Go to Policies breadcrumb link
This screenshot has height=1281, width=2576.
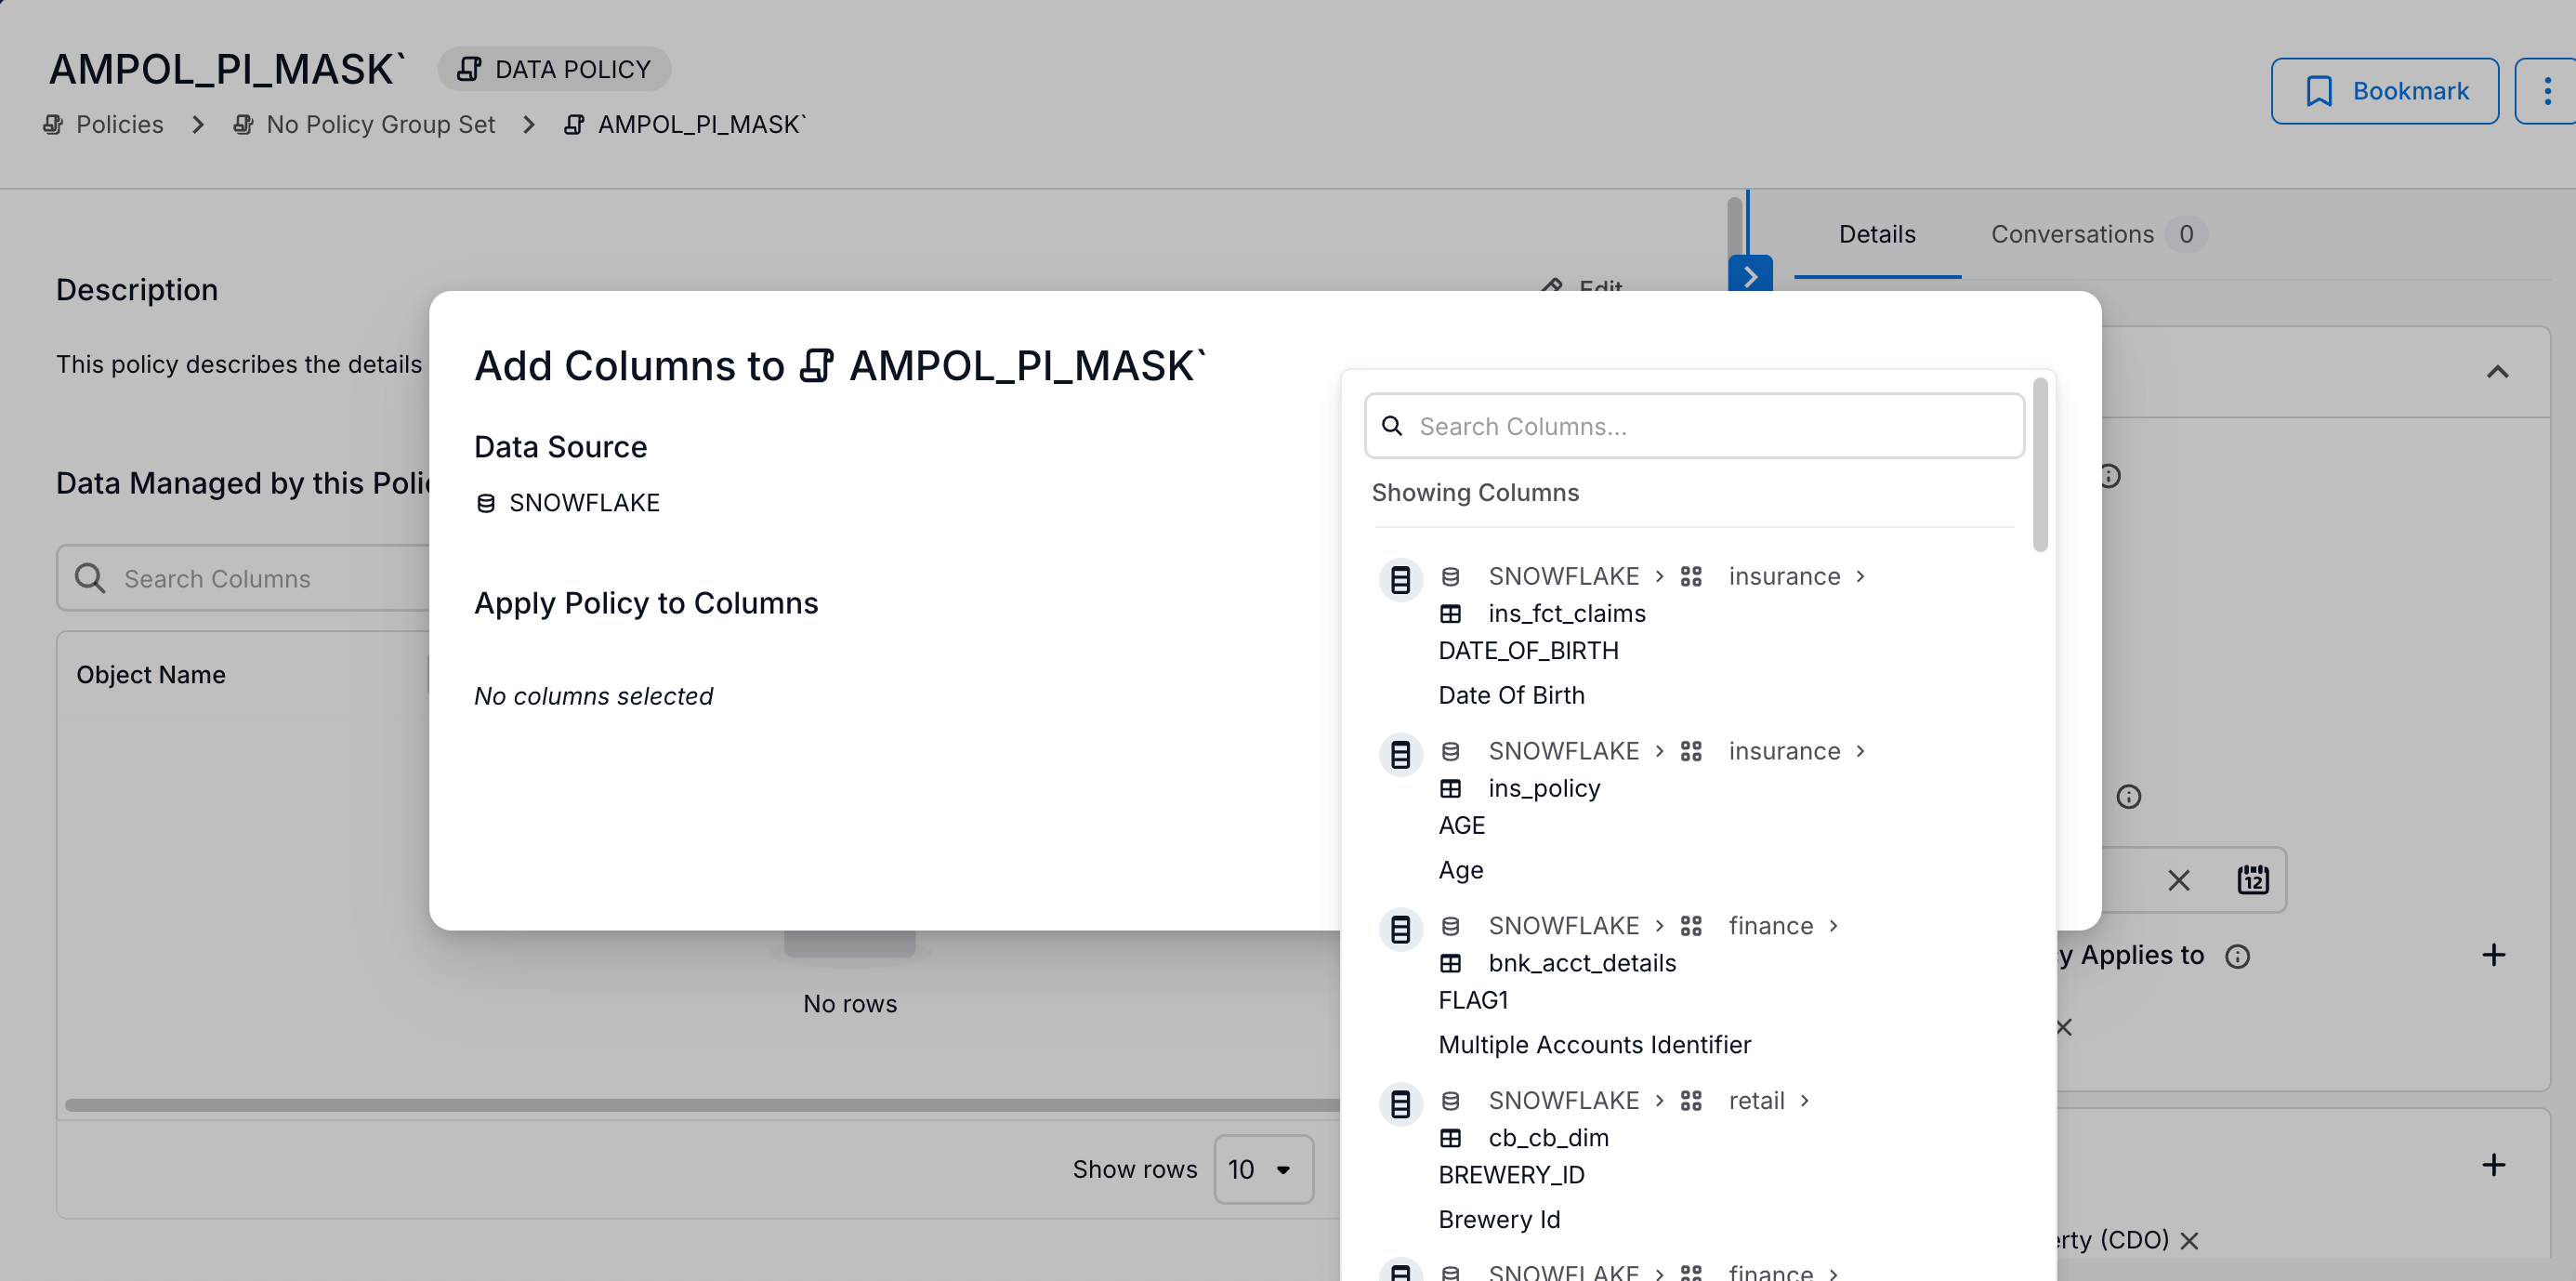119,124
